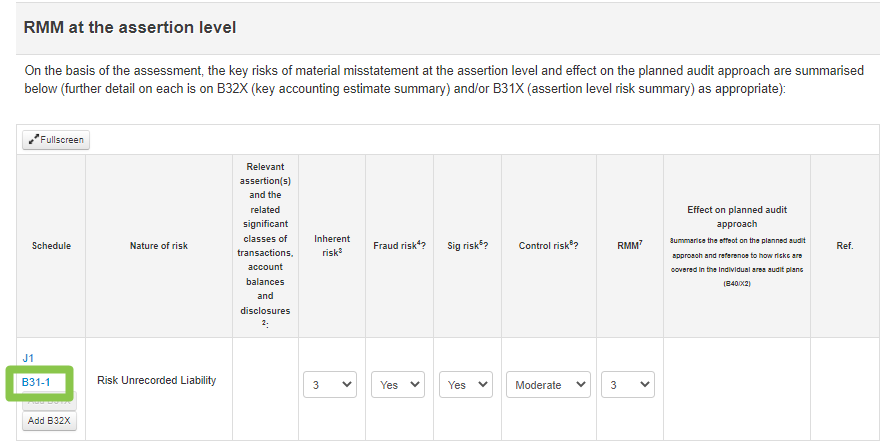Click the Effect on planned audit approach header

click(x=737, y=216)
